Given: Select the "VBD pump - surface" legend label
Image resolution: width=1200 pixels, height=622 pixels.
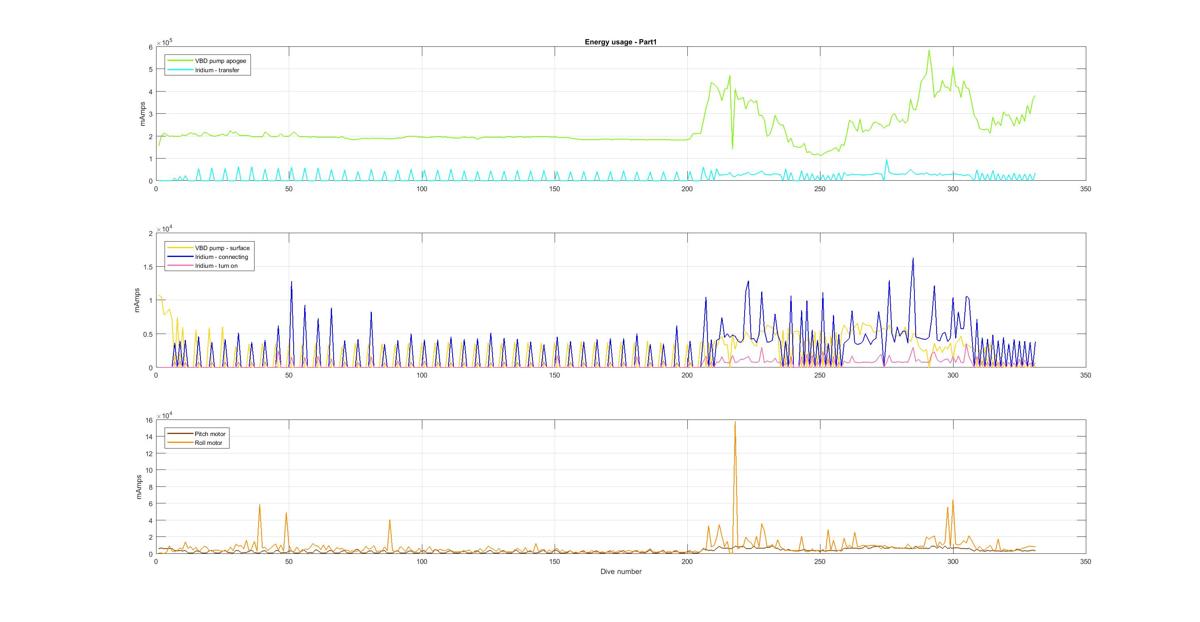Looking at the screenshot, I should [222, 247].
